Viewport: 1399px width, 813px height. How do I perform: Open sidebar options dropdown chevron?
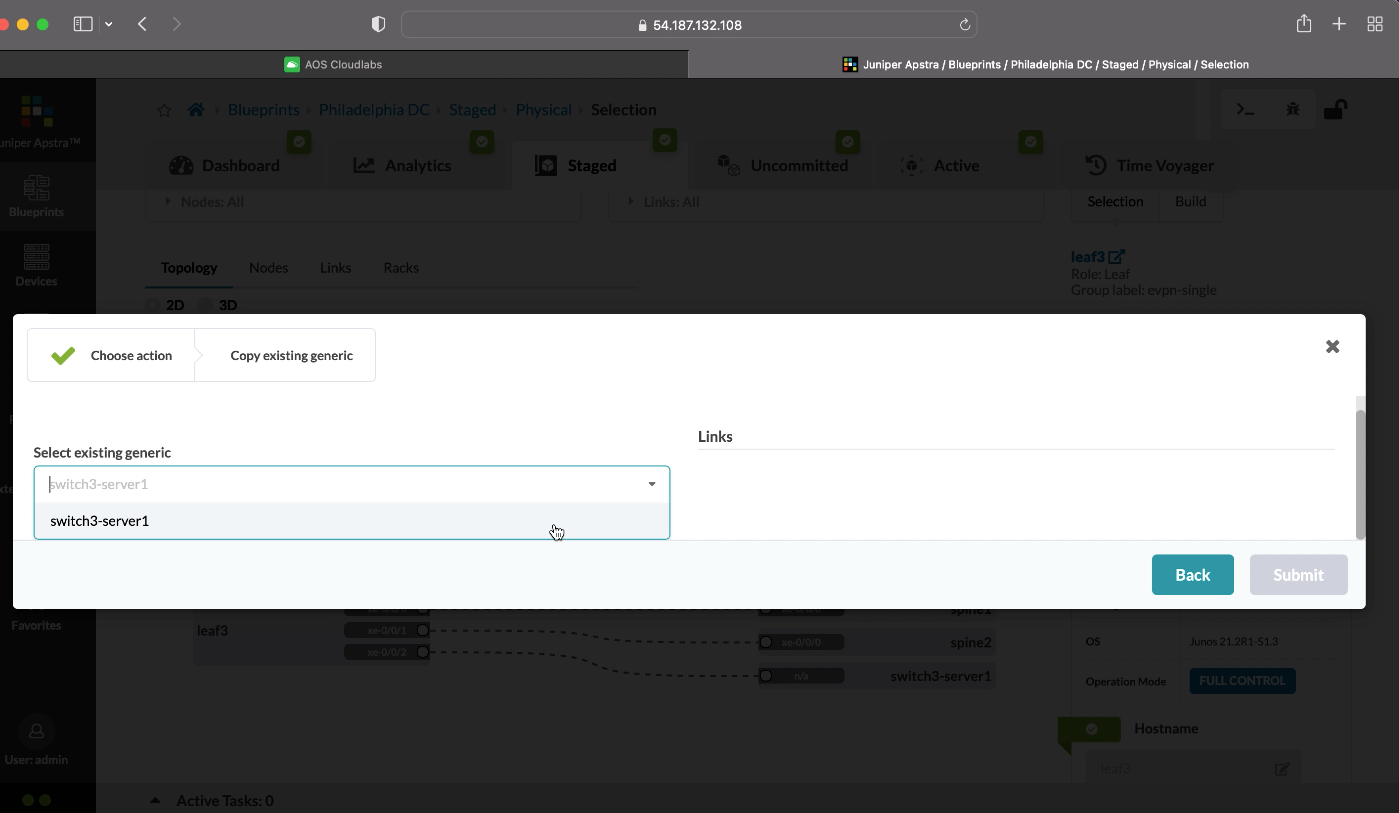(108, 24)
